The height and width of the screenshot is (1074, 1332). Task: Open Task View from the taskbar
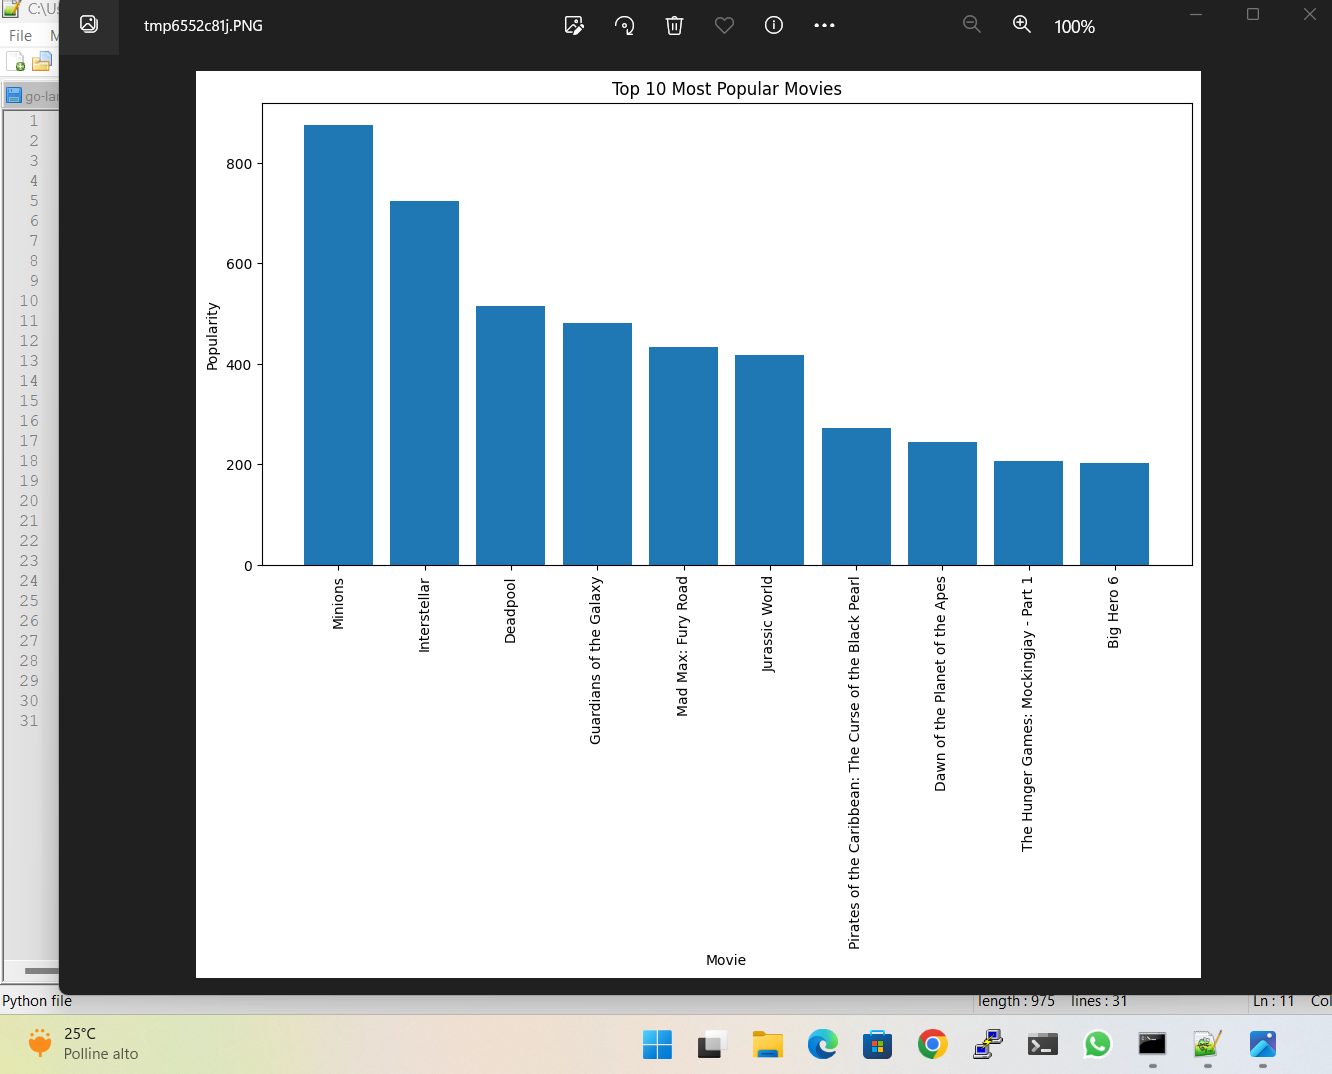coord(712,1044)
